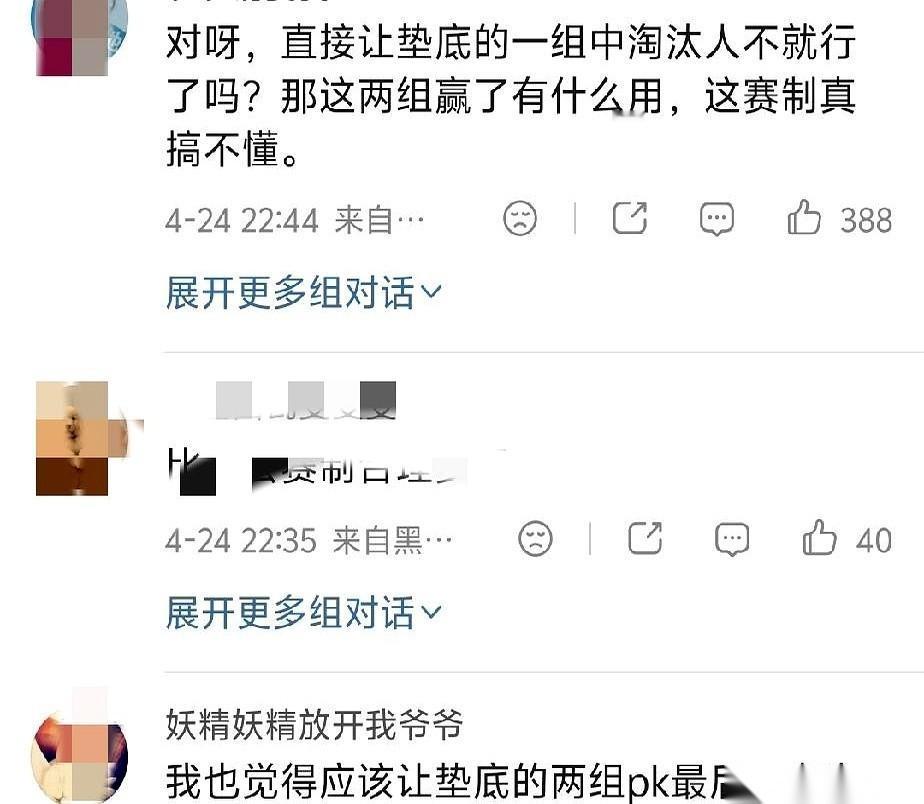Open the blurred username of second commenter
The image size is (924, 804).
305,401
